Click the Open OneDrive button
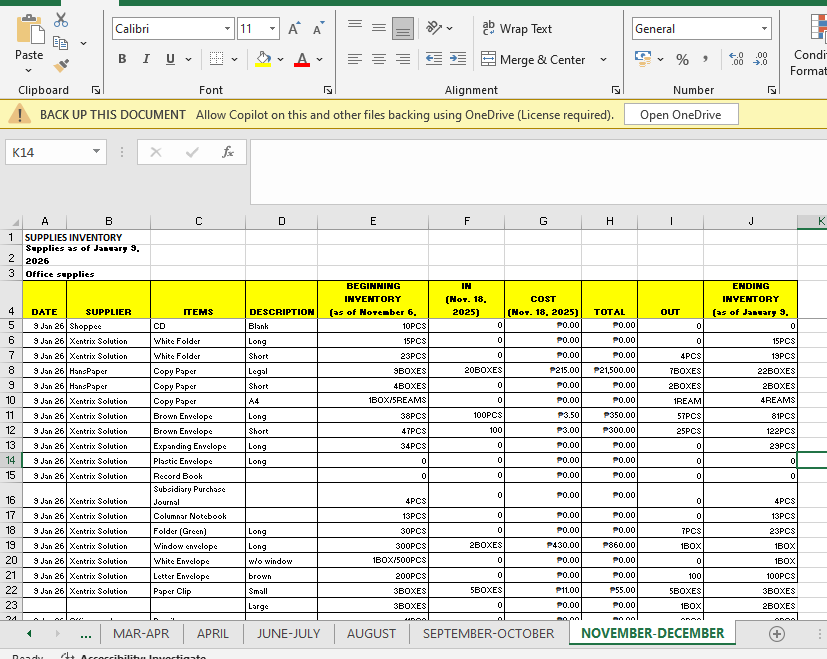827x659 pixels. point(680,114)
